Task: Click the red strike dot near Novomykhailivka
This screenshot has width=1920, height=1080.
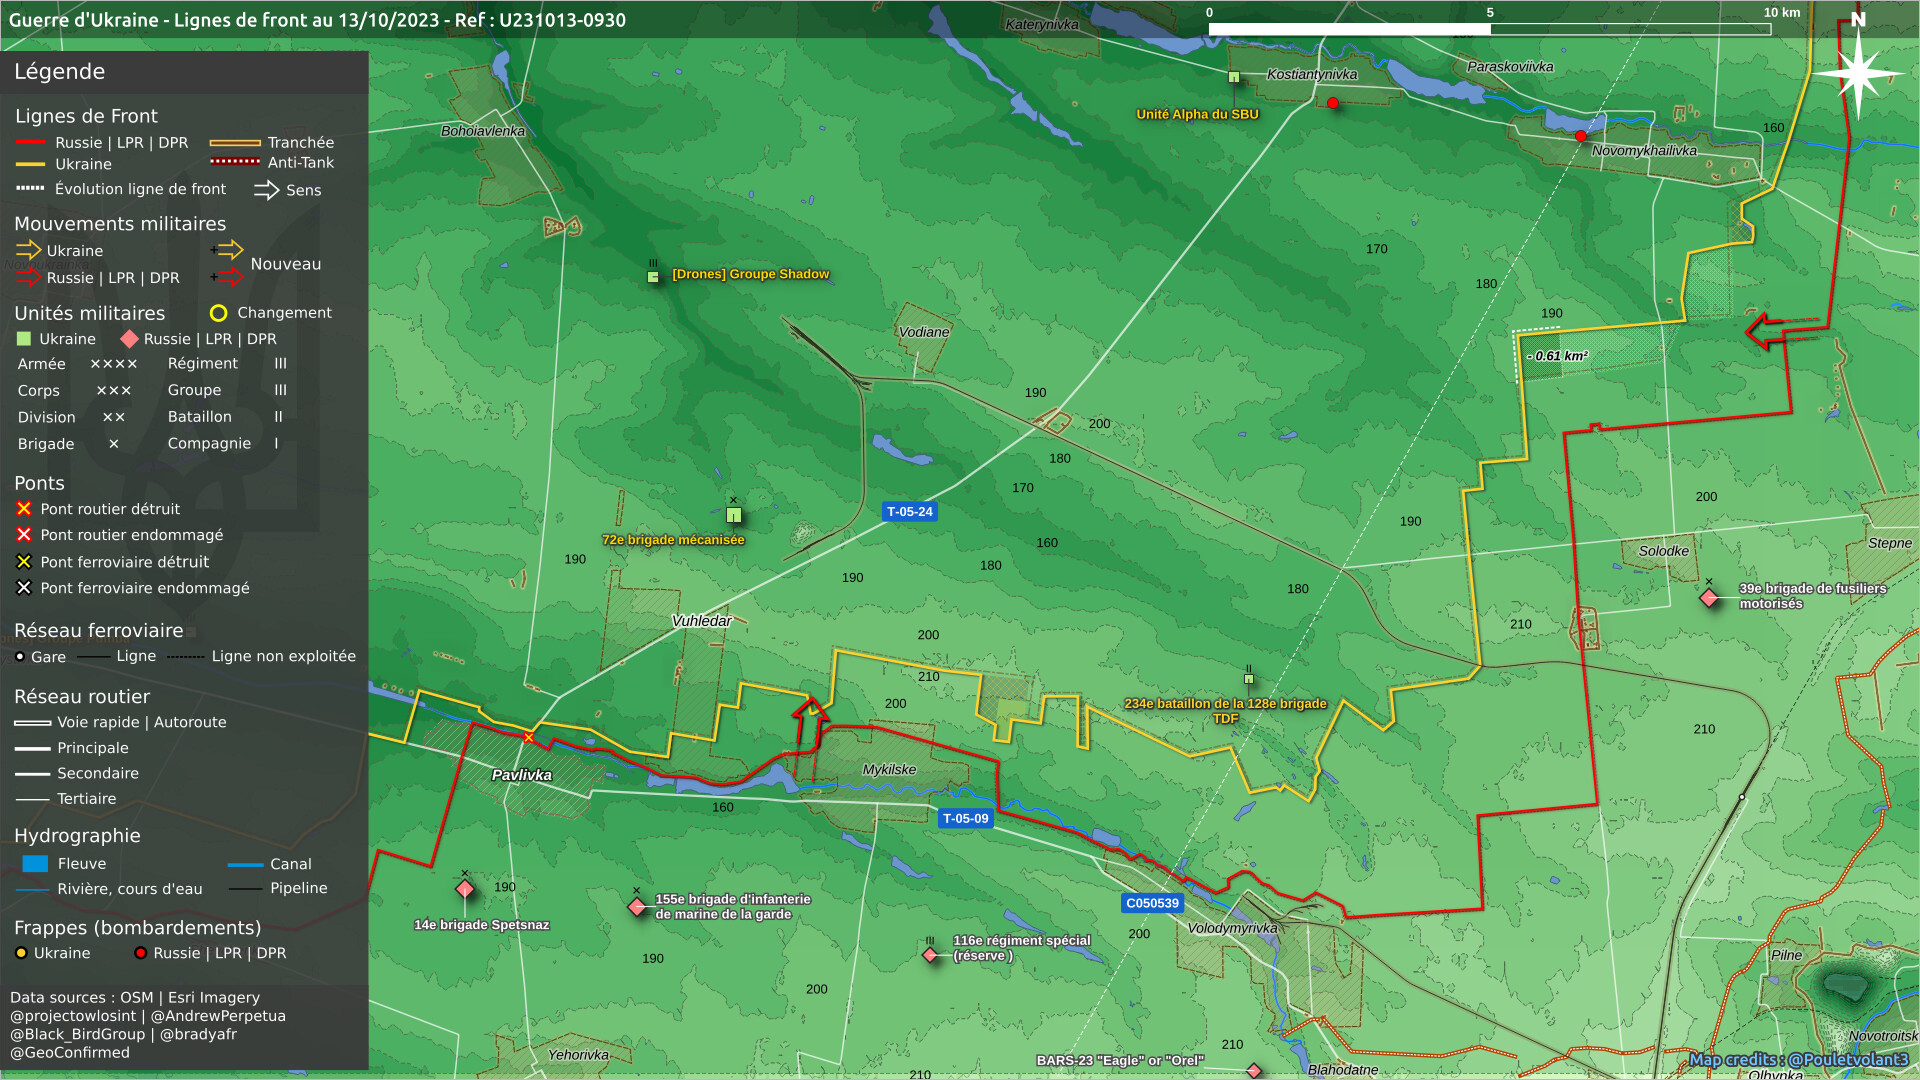Action: tap(1580, 136)
